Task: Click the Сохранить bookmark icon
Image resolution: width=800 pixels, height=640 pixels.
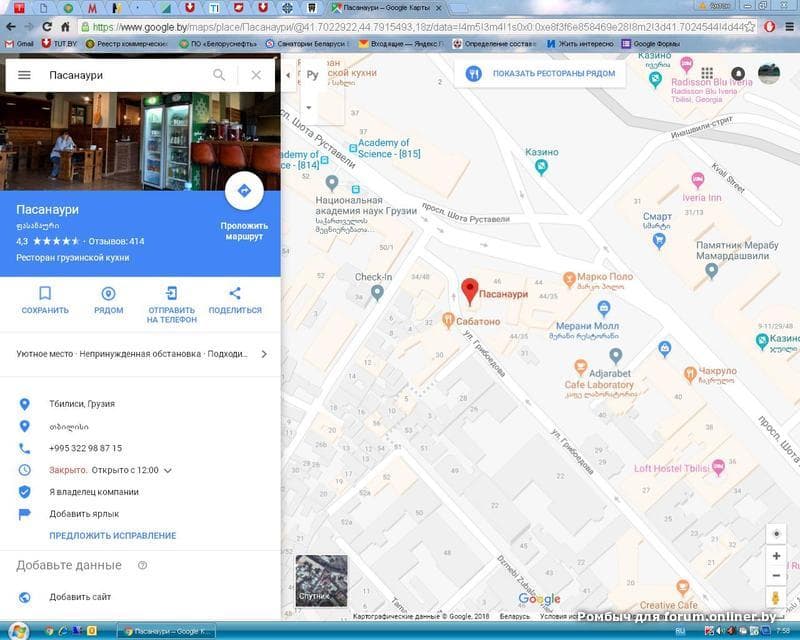Action: click(x=45, y=293)
